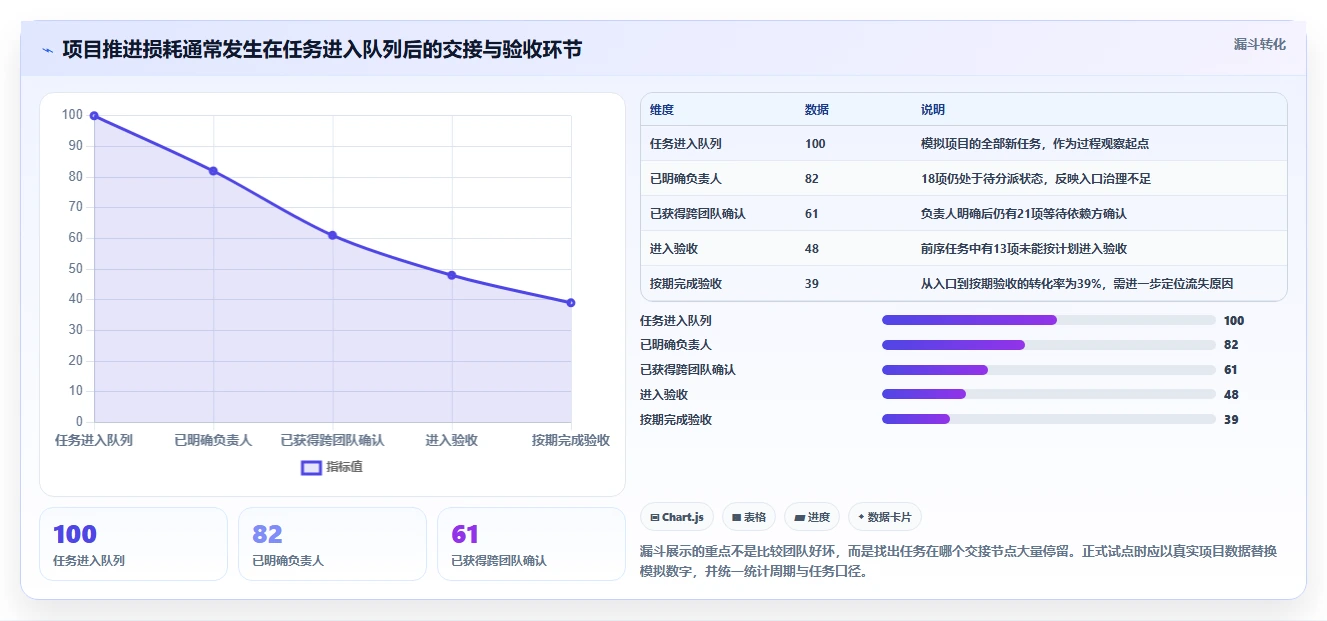This screenshot has width=1327, height=621.
Task: Click 任务进入队列 in the table's first row
Action: coord(686,144)
